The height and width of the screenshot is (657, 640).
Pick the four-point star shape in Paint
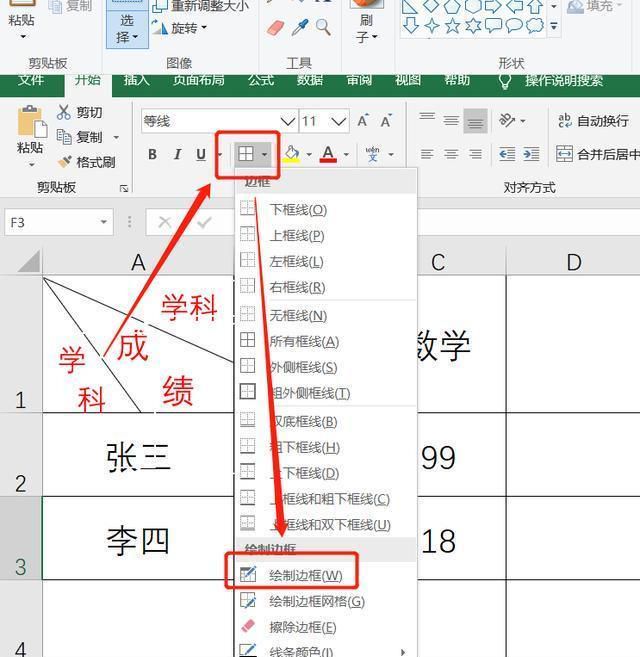432,26
